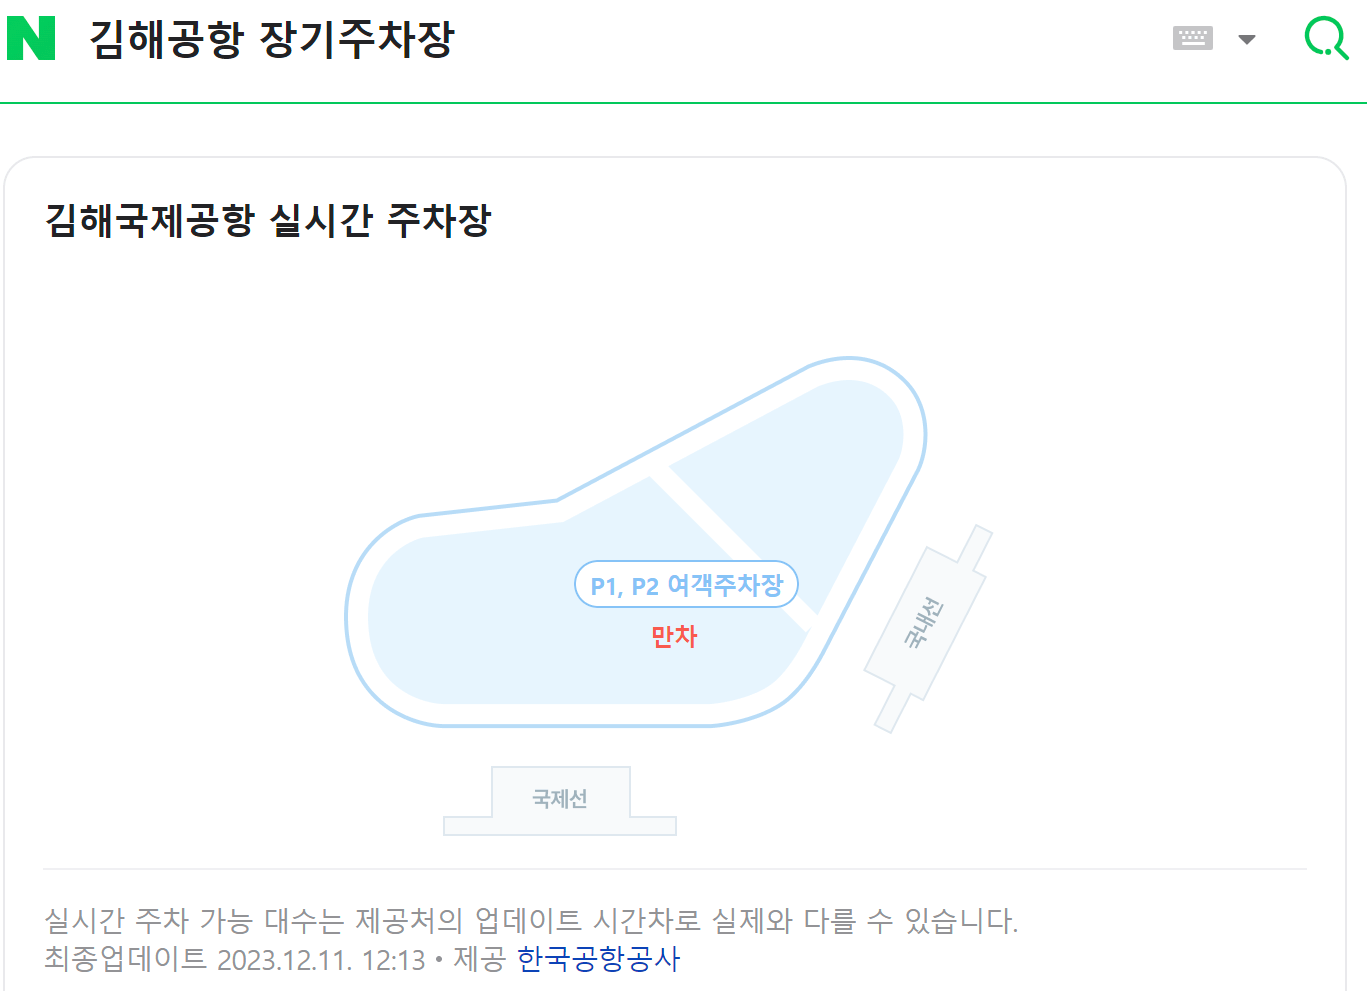Click the keyboard icon beside the dropdown arrow
The image size is (1367, 991).
1191,38
